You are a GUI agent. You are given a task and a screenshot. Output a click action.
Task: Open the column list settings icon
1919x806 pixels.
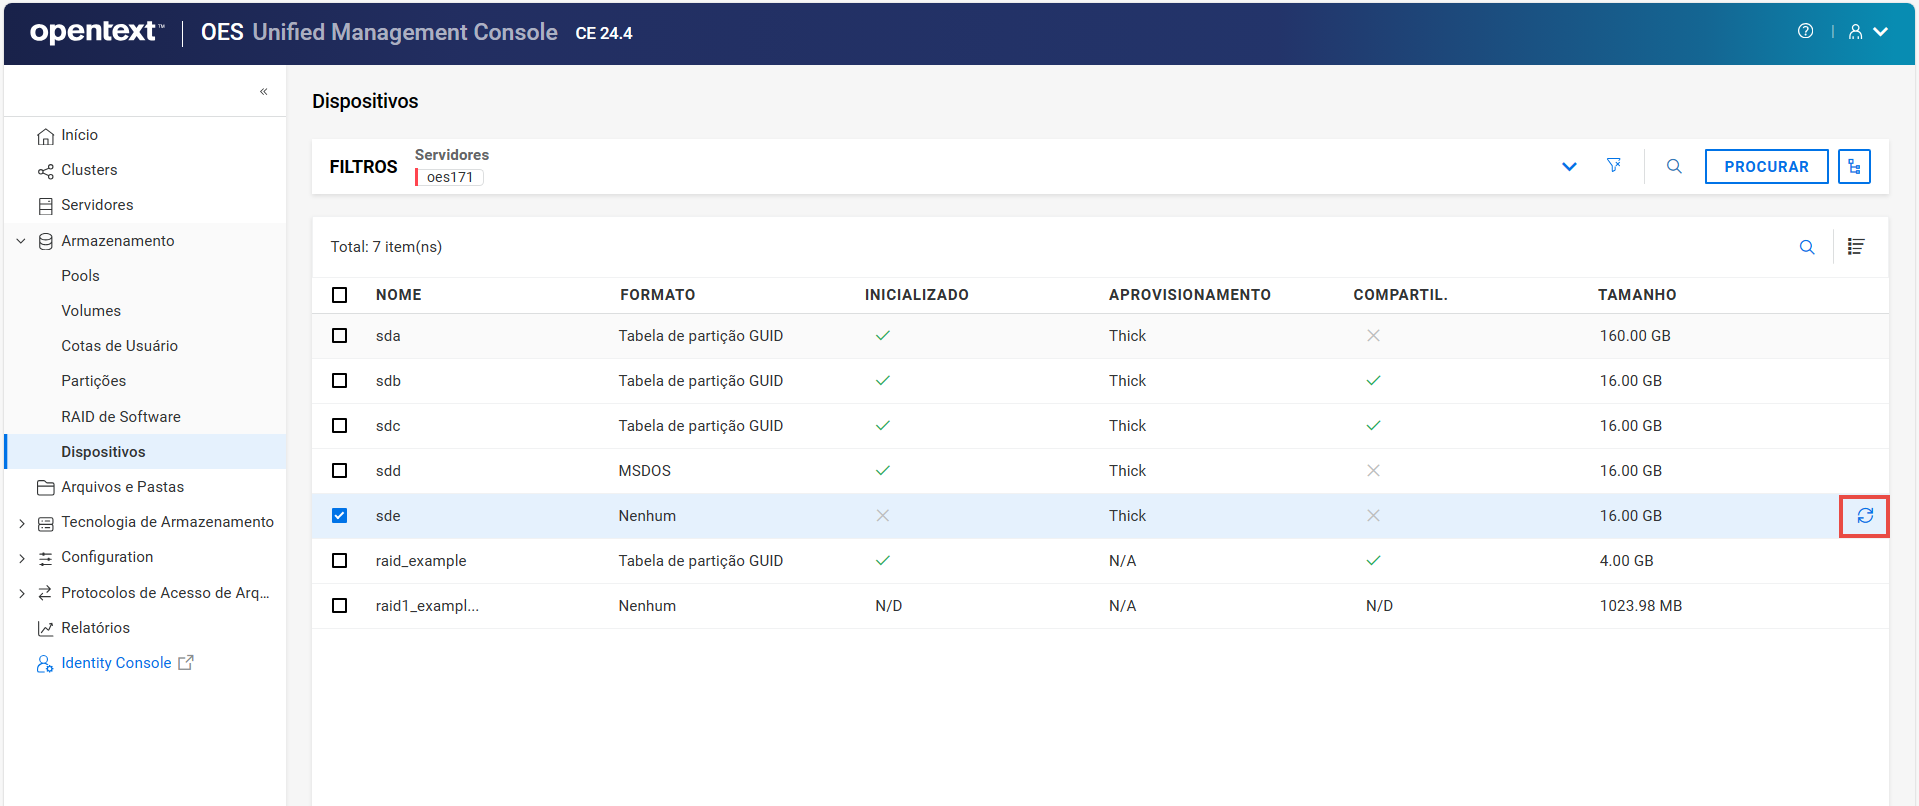point(1855,247)
